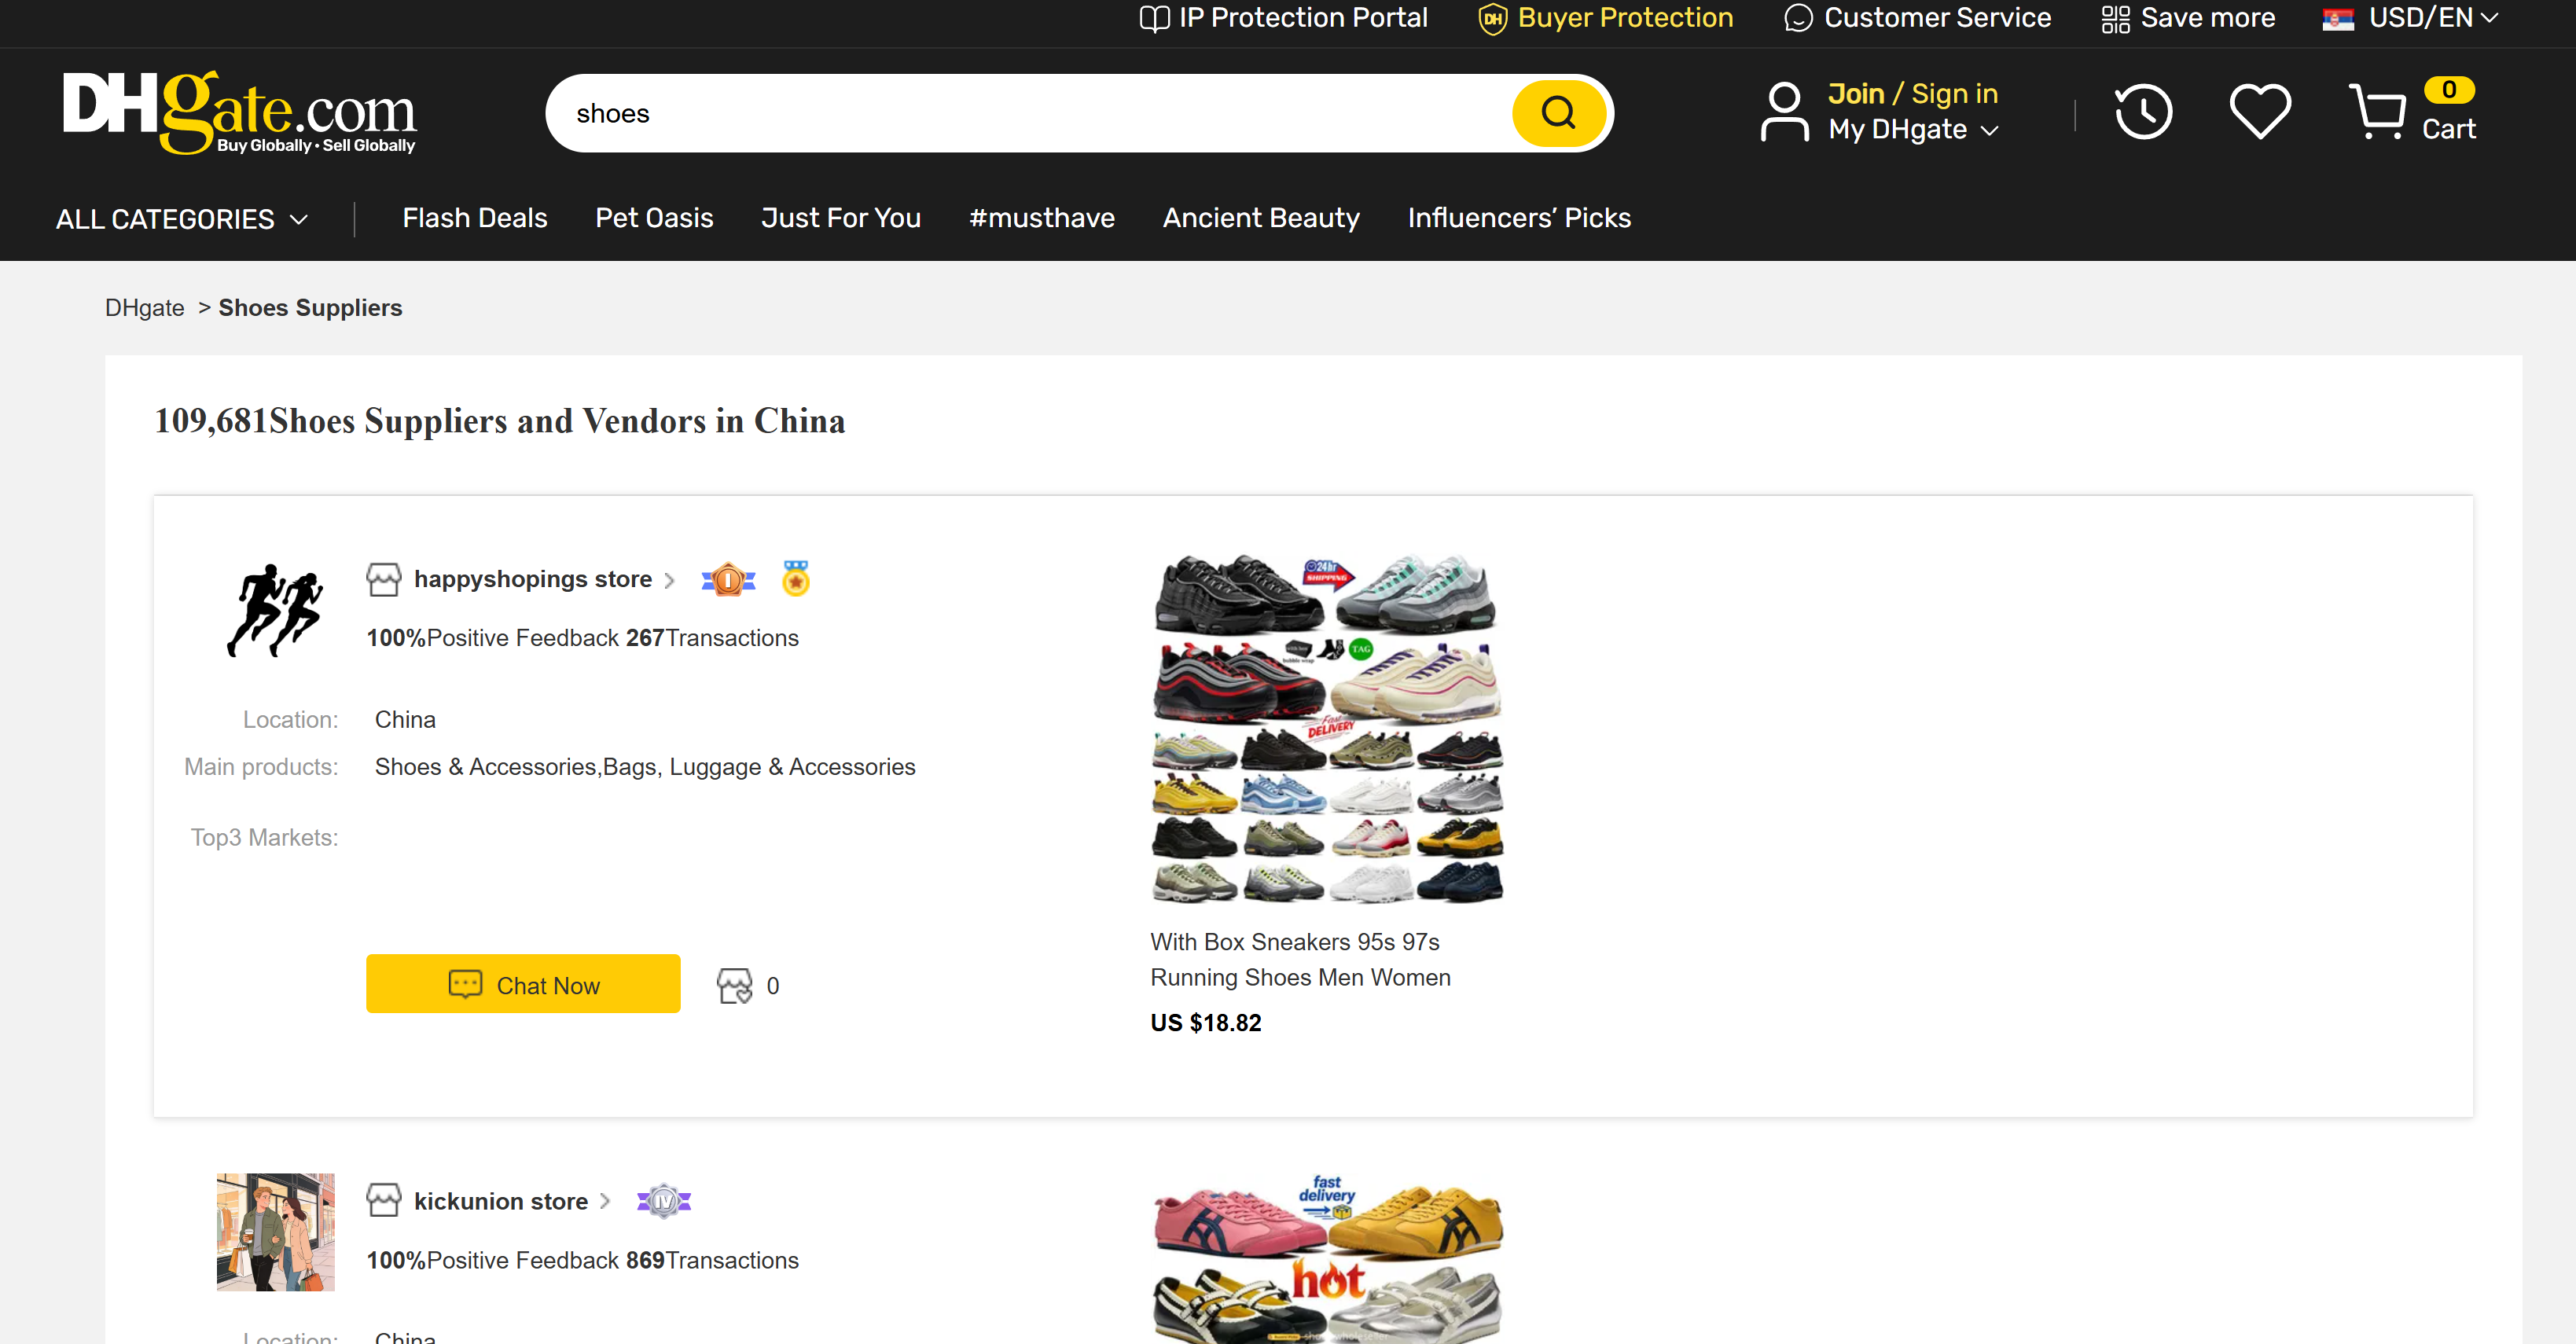The height and width of the screenshot is (1344, 2576).
Task: Open the Ancient Beauty section
Action: [1260, 218]
